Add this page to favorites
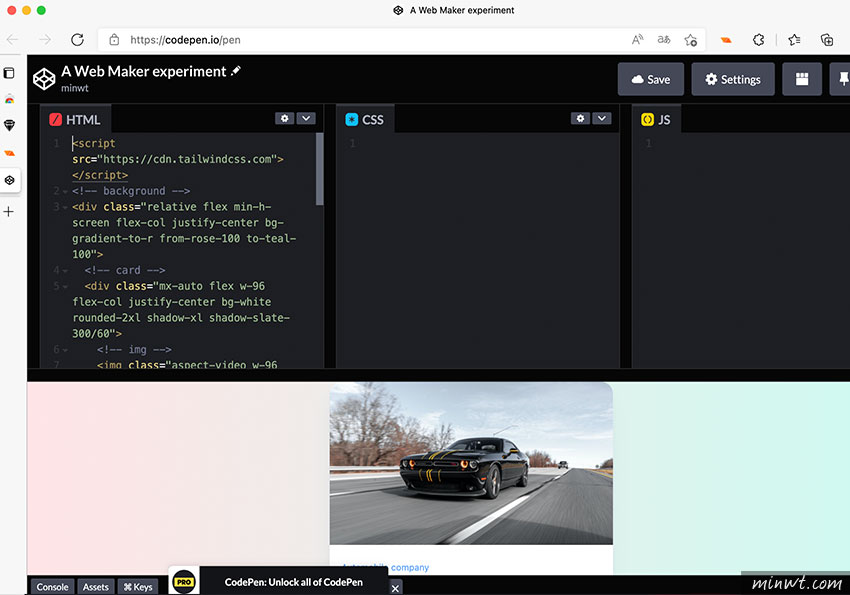 point(690,40)
